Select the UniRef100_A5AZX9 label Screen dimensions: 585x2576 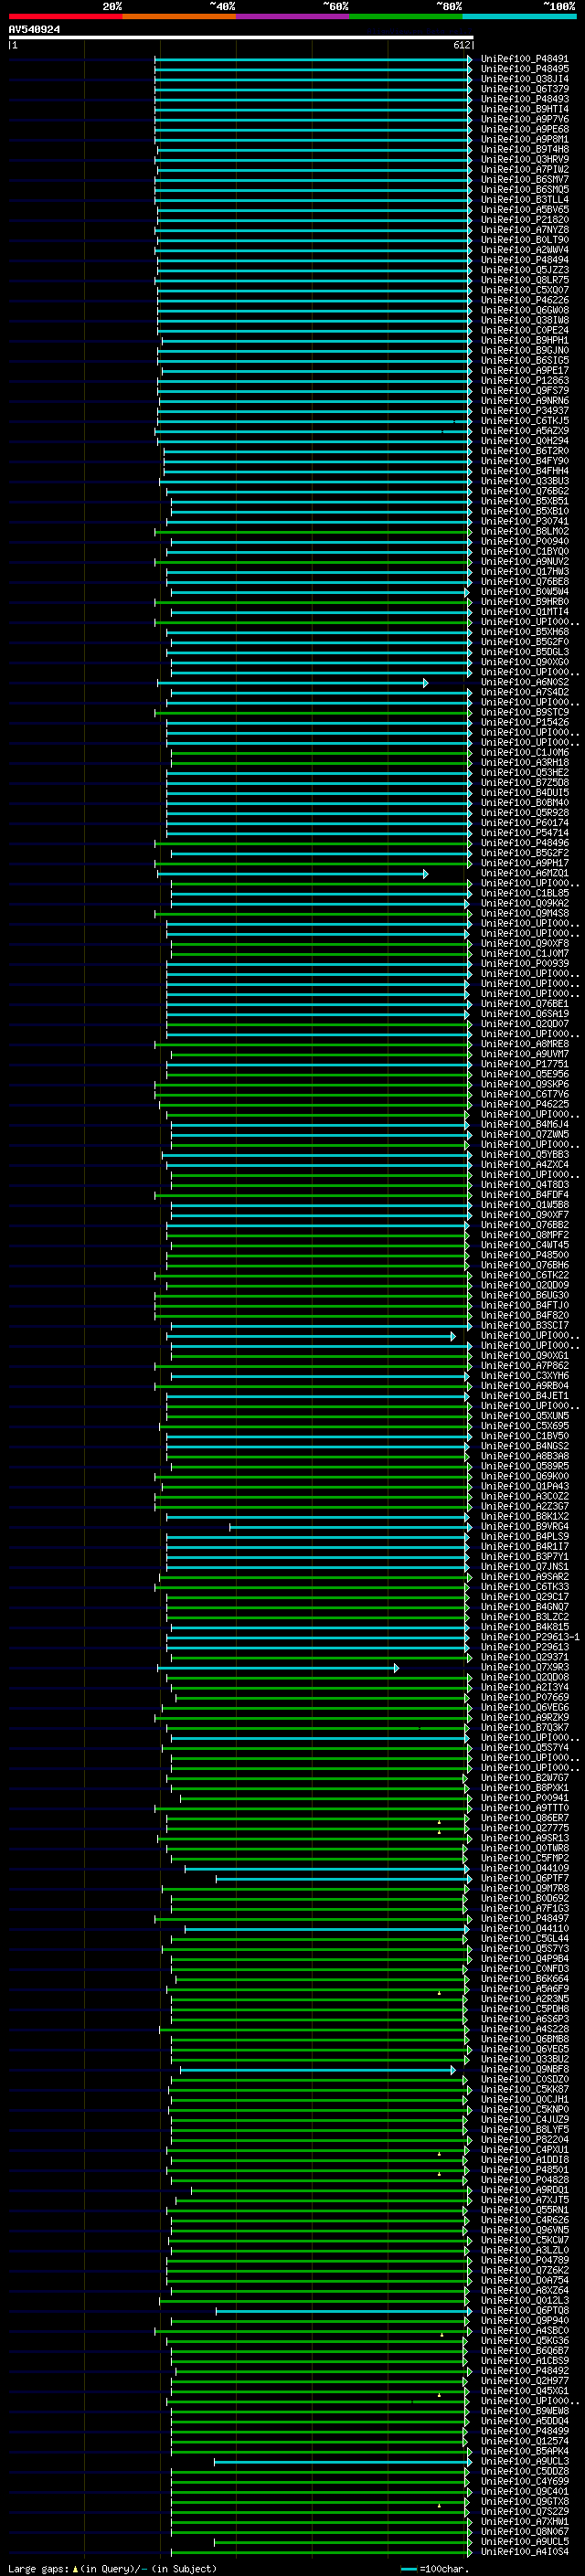(524, 431)
